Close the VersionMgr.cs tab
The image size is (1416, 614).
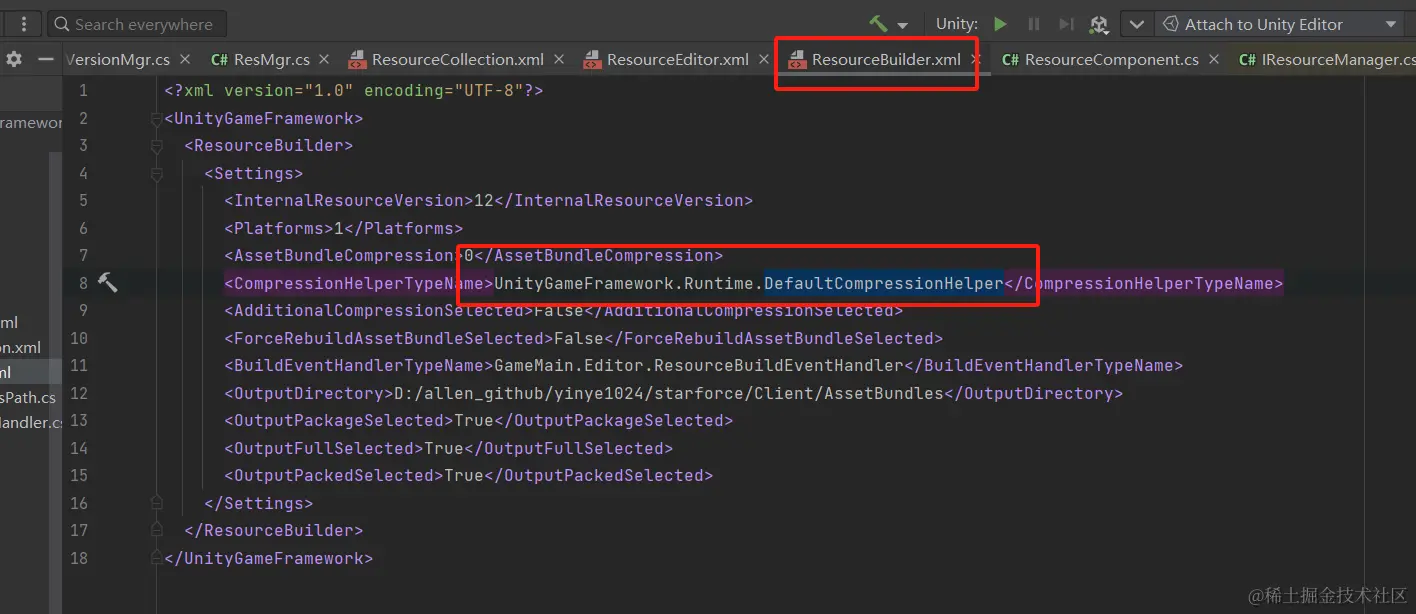coord(187,59)
